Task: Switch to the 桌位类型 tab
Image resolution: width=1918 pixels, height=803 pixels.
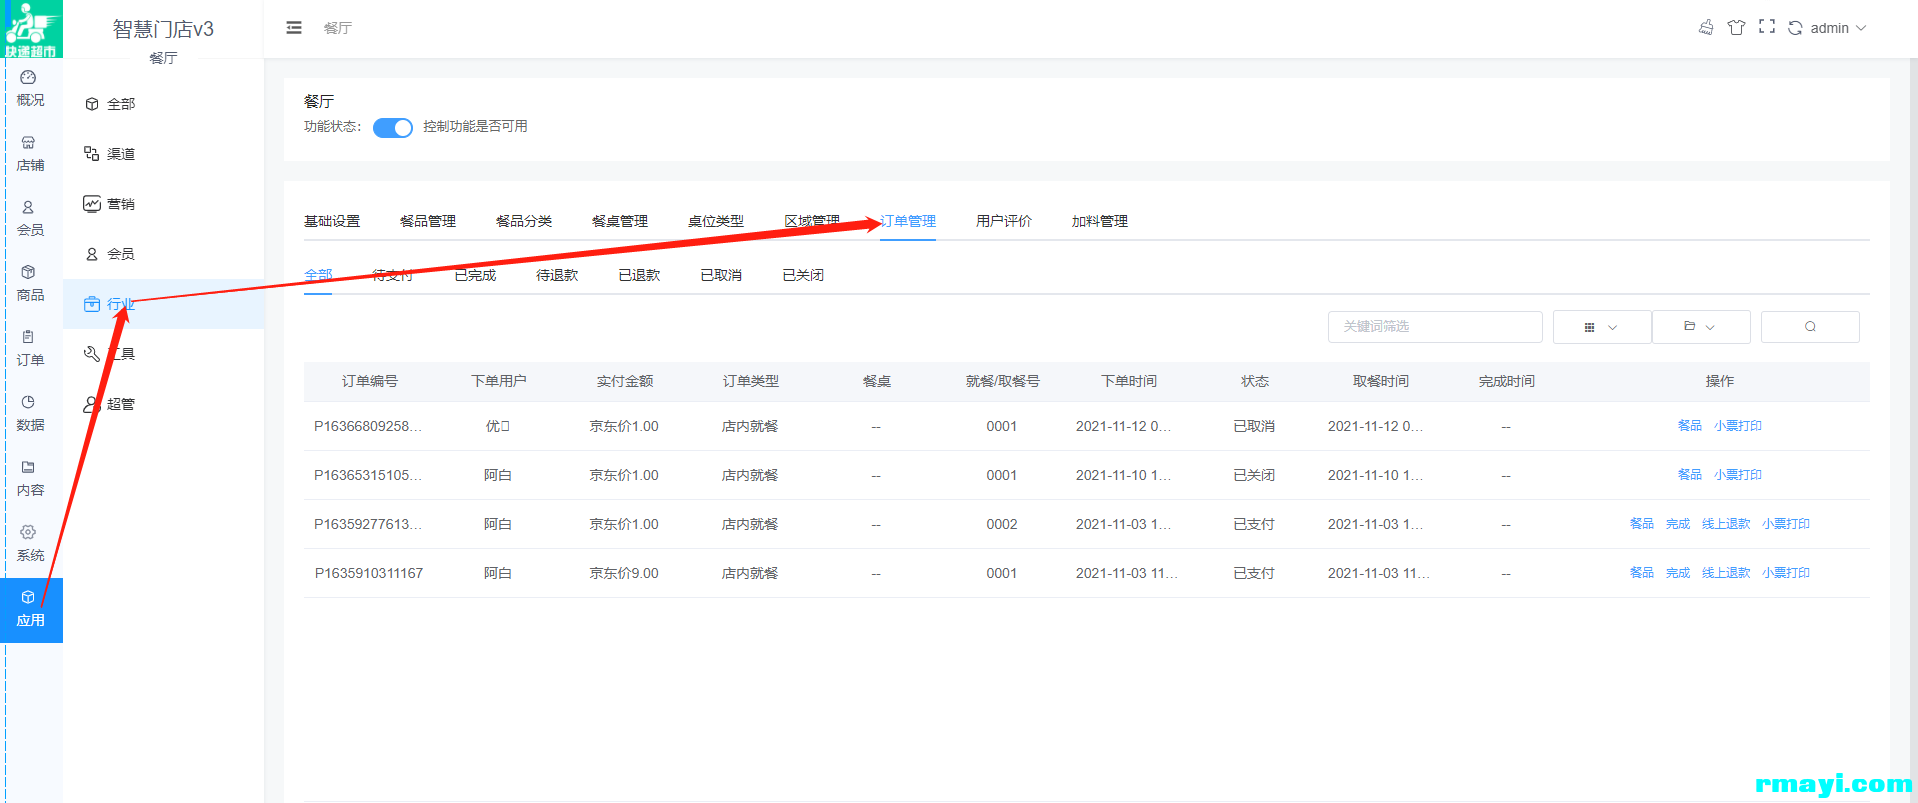Action: pyautogui.click(x=716, y=221)
